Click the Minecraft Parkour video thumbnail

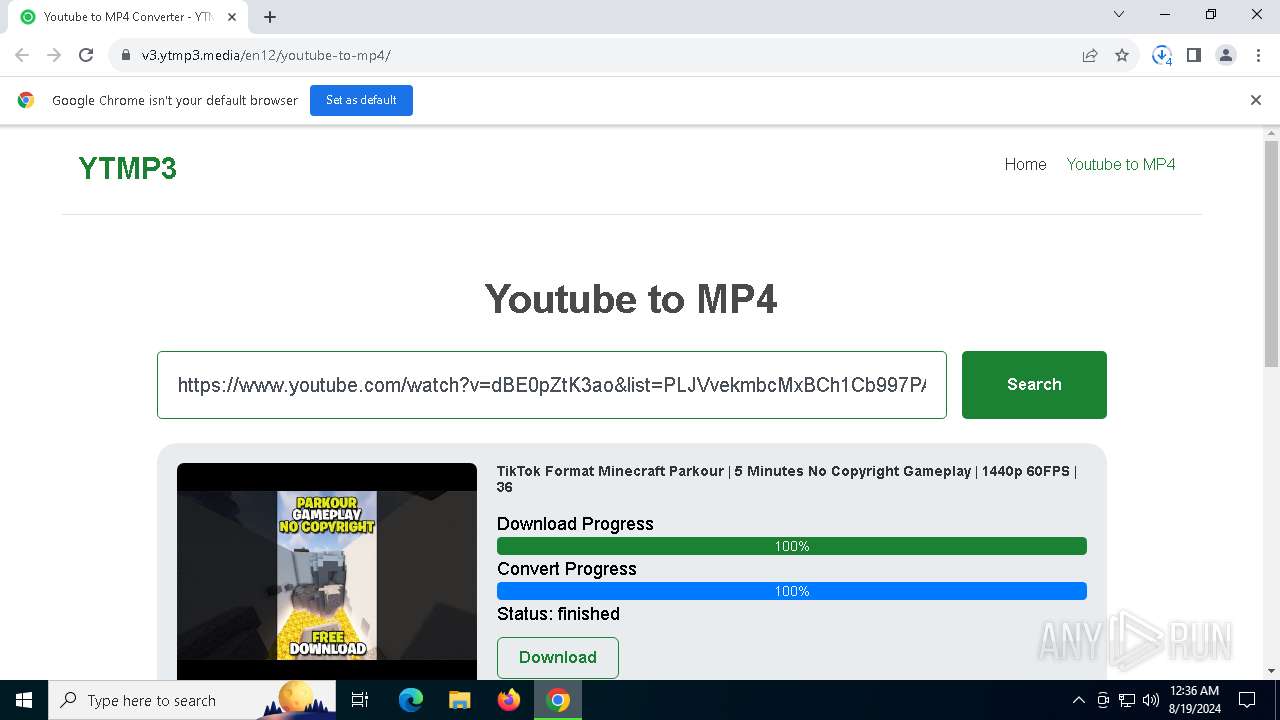pyautogui.click(x=327, y=572)
